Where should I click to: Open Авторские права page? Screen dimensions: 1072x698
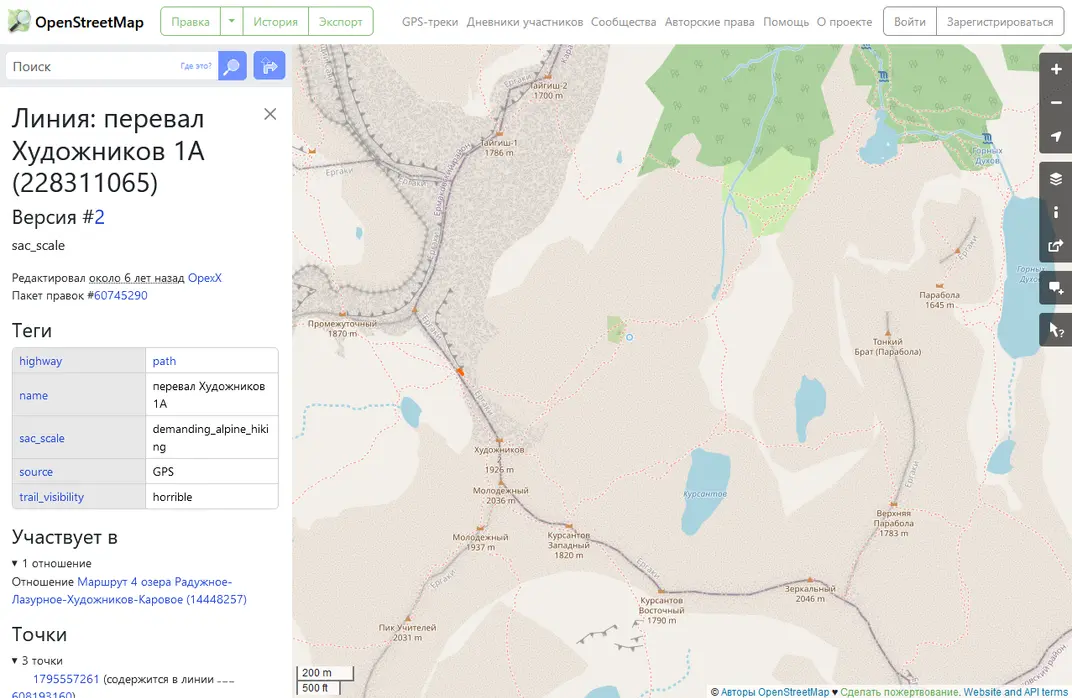709,22
